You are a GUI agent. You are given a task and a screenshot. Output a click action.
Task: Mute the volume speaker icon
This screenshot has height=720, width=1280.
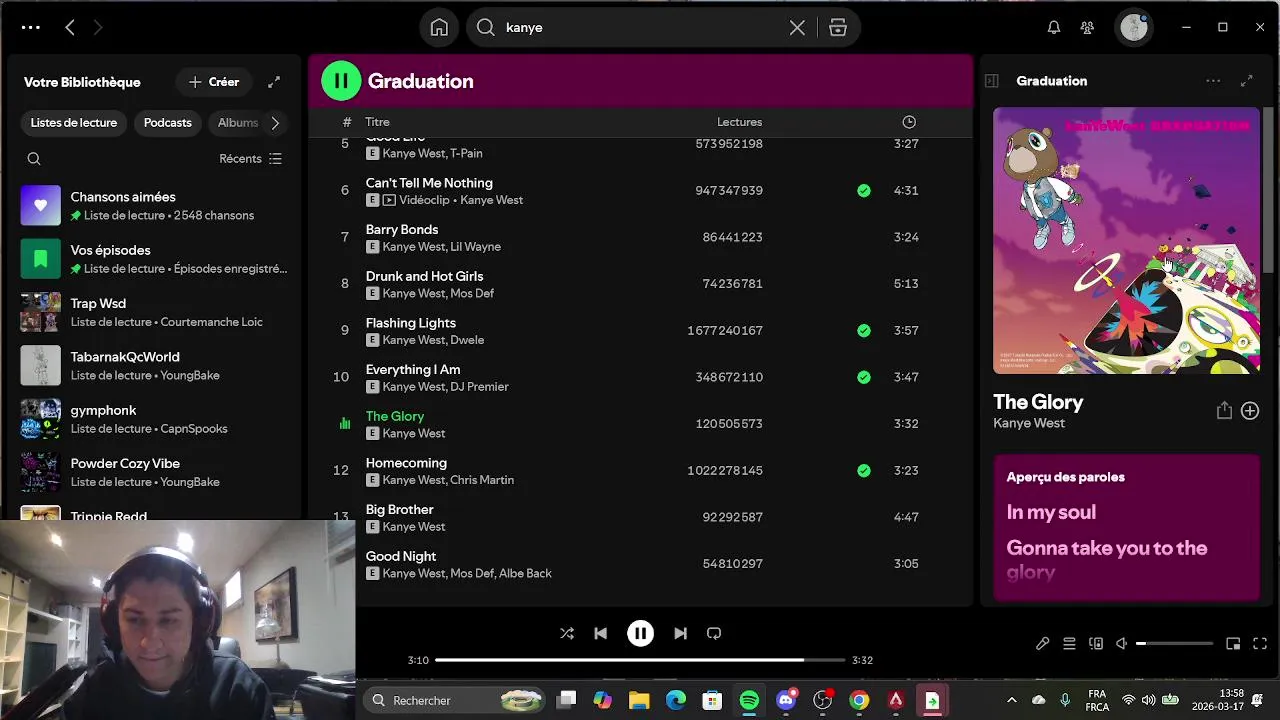pos(1122,644)
